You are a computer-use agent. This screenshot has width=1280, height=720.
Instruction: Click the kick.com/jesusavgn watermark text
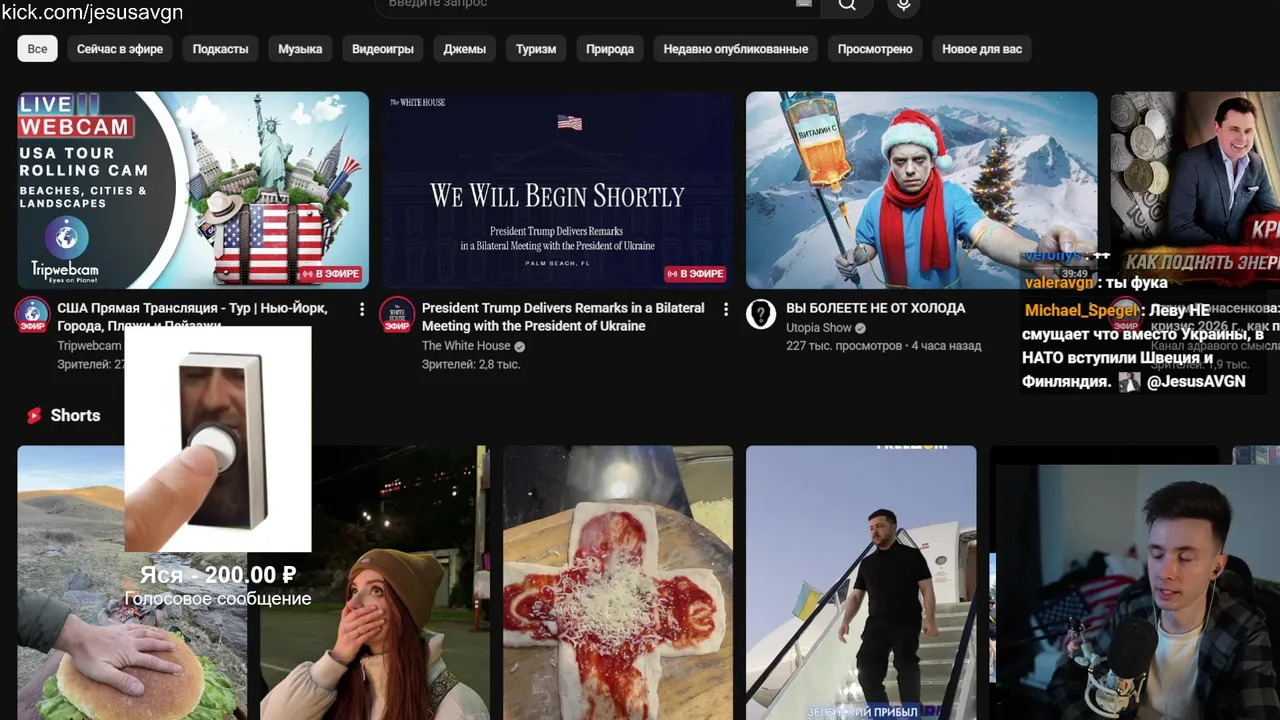point(92,12)
